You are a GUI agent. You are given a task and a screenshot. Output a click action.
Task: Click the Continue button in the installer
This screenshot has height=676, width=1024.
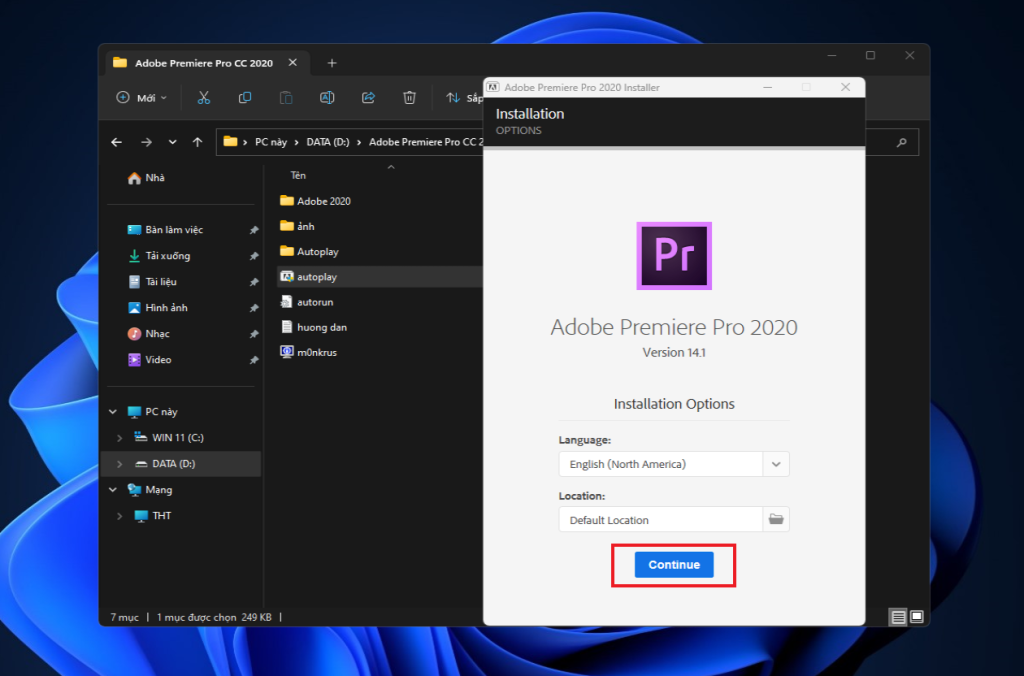(x=674, y=564)
